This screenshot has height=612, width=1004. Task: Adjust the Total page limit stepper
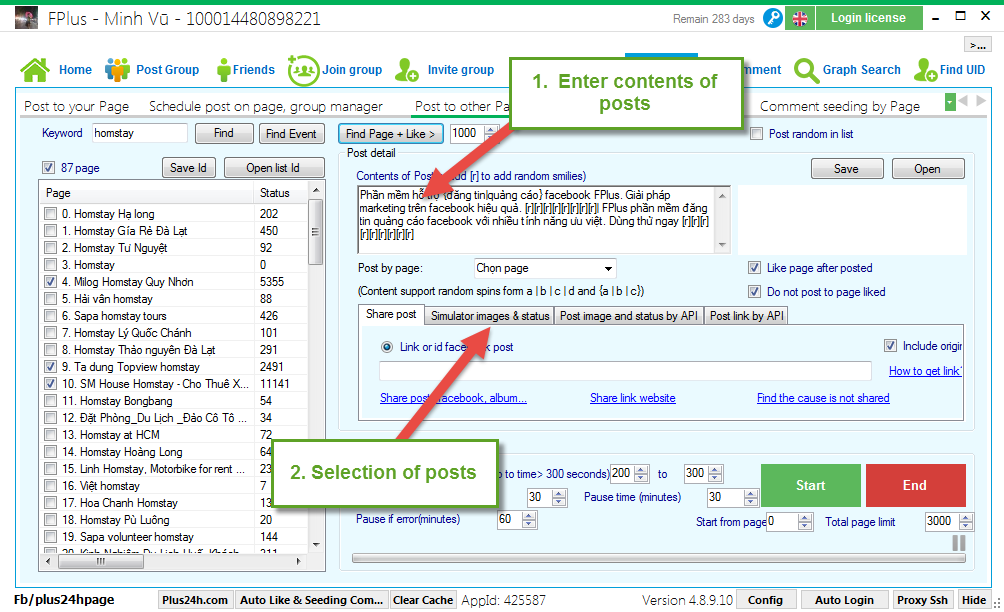(x=966, y=522)
